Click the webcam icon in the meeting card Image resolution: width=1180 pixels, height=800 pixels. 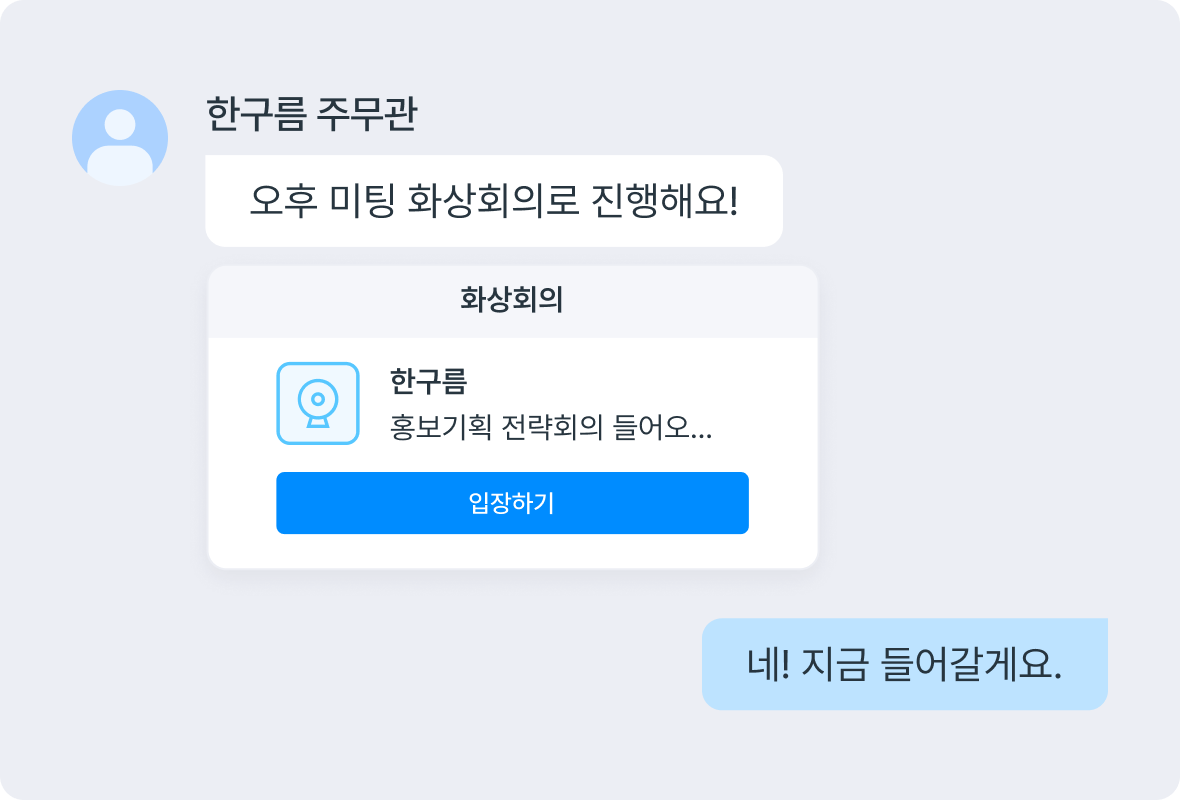[x=318, y=403]
